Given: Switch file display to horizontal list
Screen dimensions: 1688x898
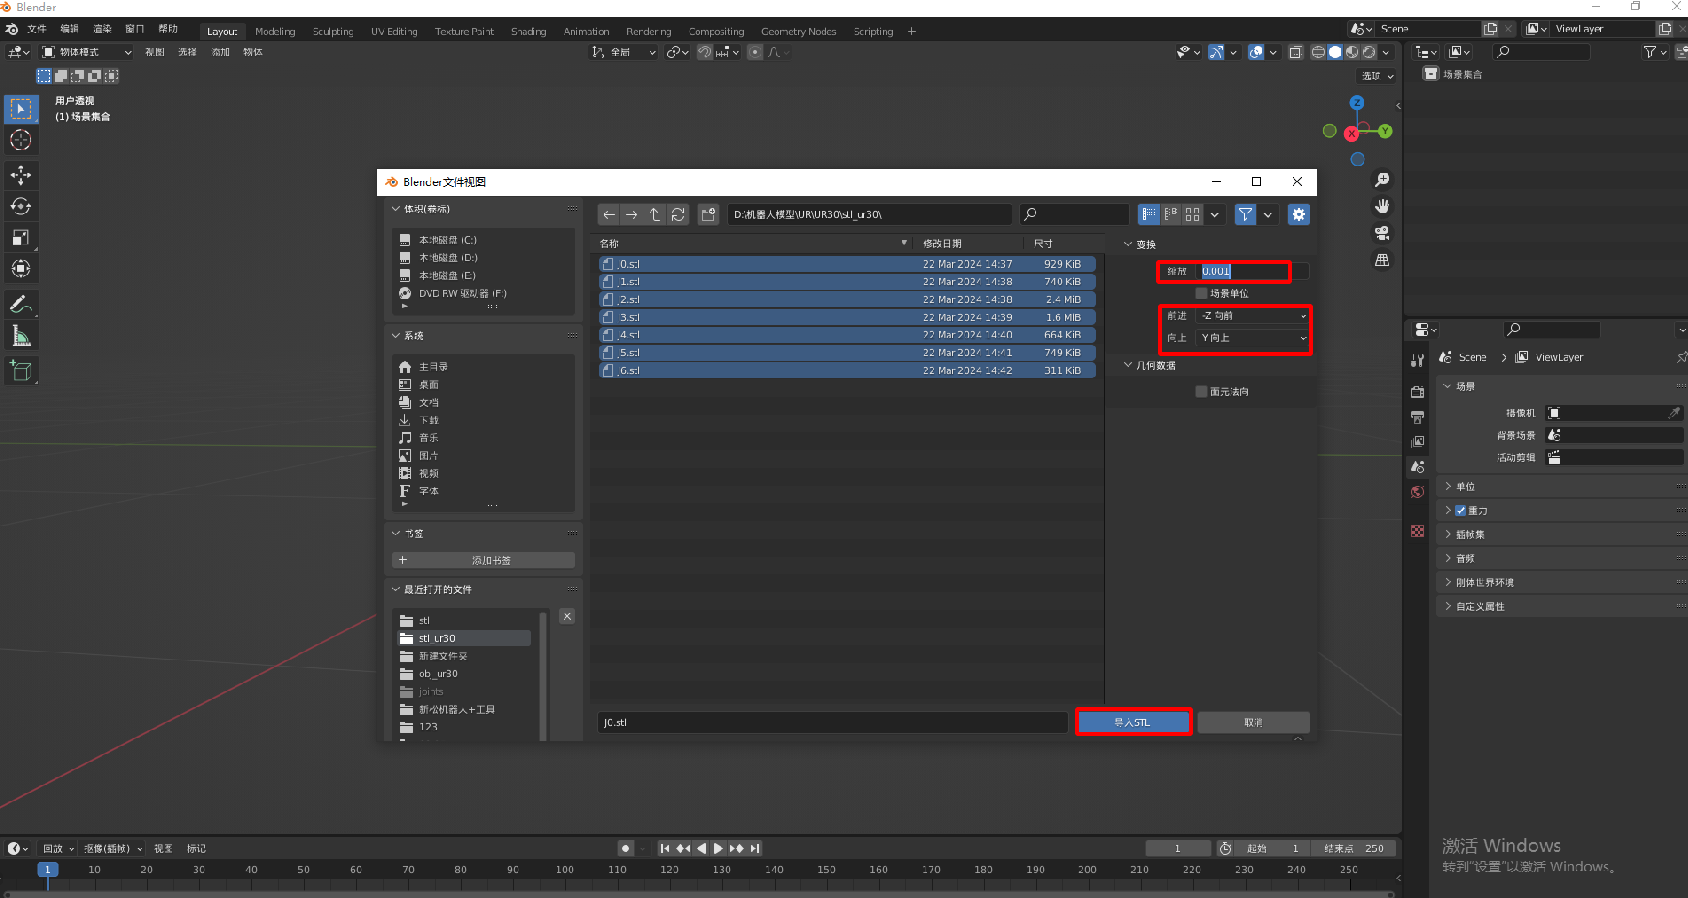Looking at the screenshot, I should (1171, 214).
